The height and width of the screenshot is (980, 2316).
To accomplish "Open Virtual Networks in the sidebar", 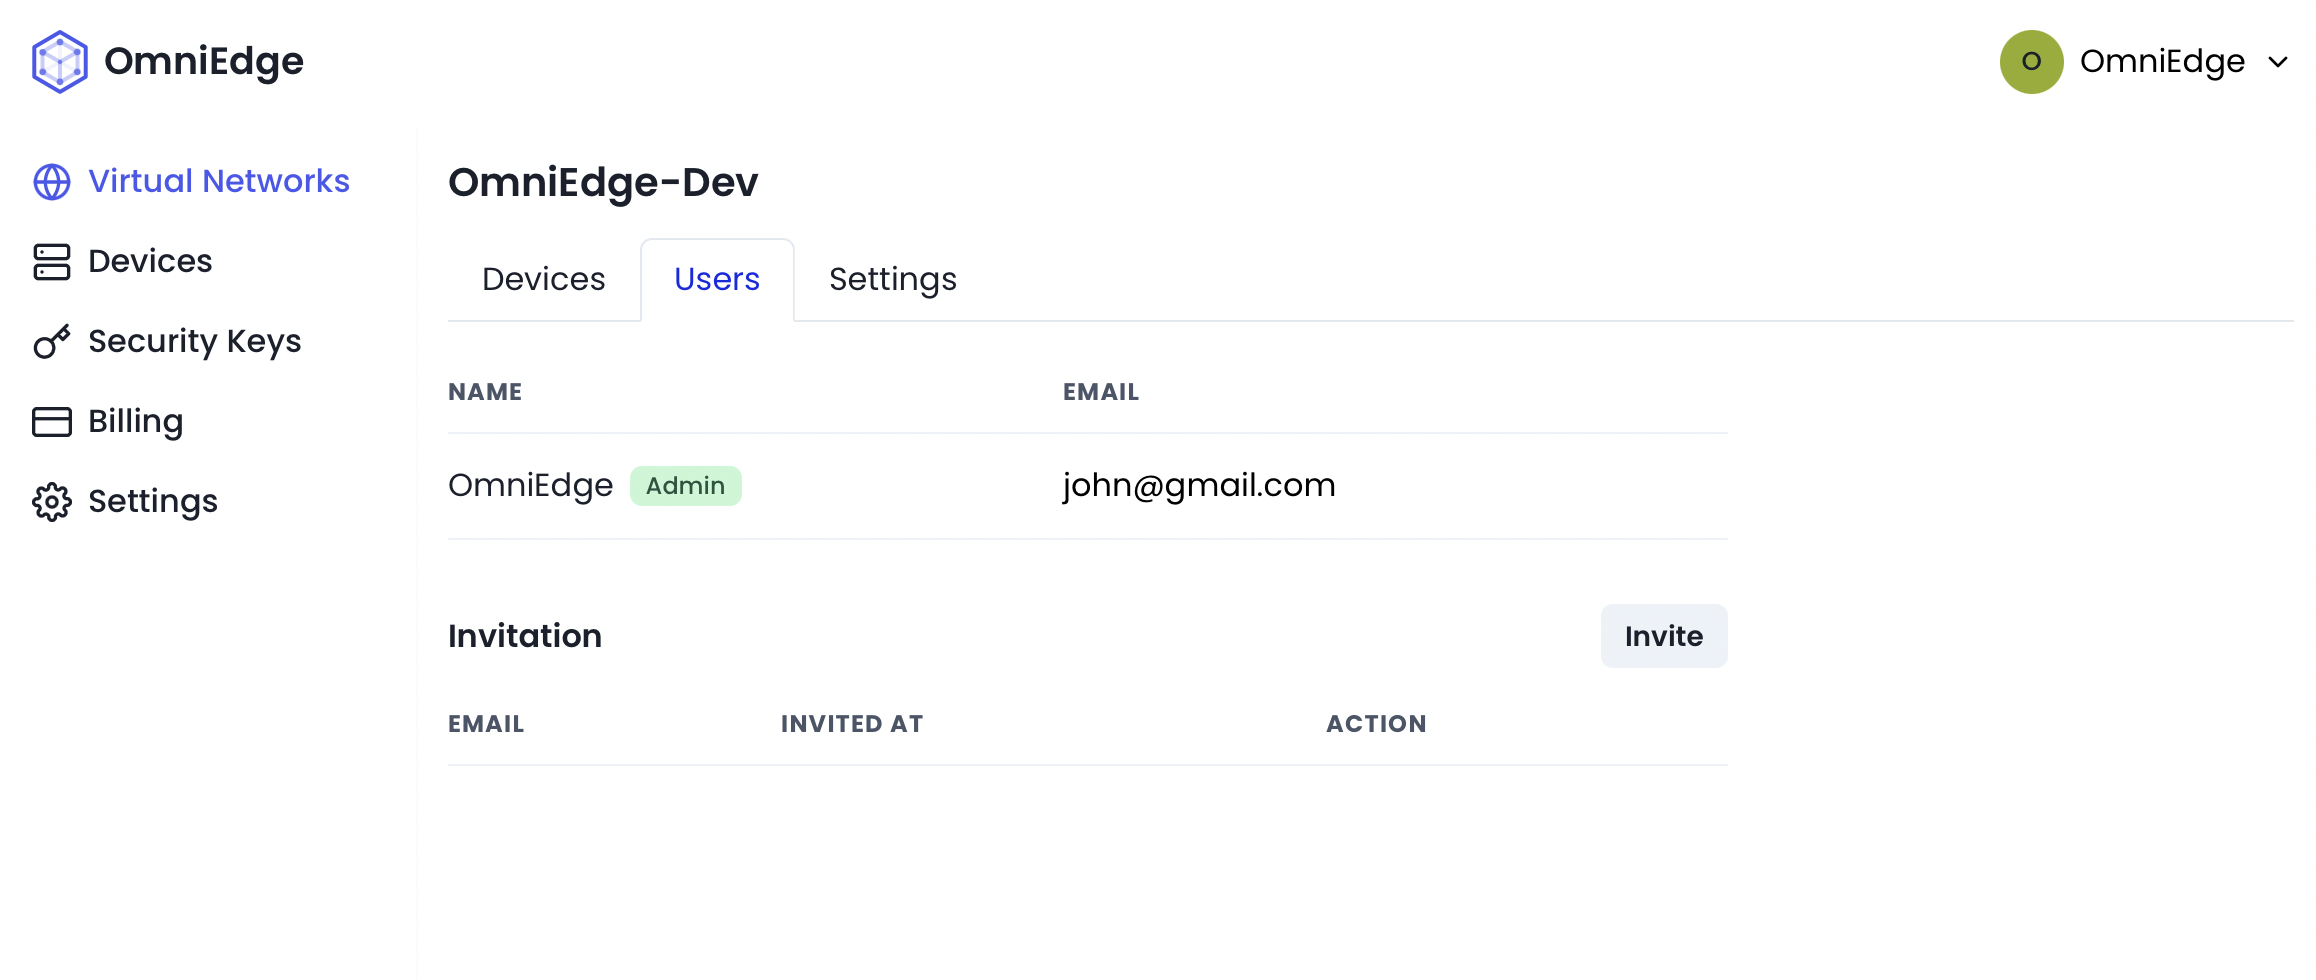I will (218, 181).
